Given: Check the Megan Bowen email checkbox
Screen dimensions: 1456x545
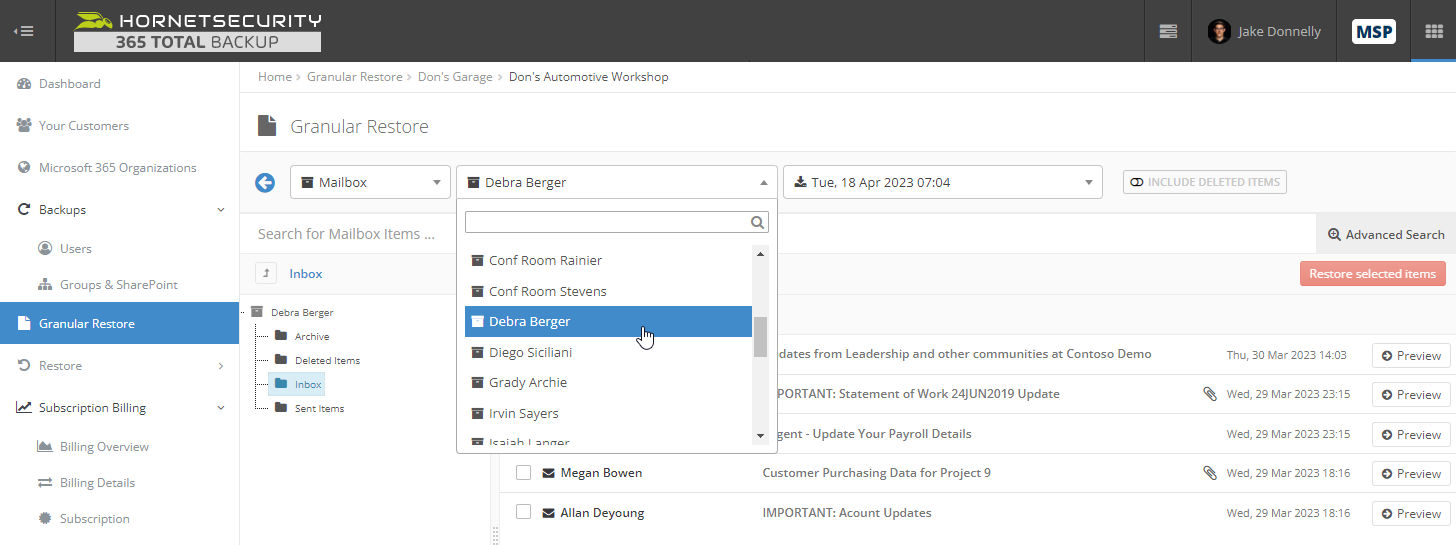Looking at the screenshot, I should (x=523, y=473).
